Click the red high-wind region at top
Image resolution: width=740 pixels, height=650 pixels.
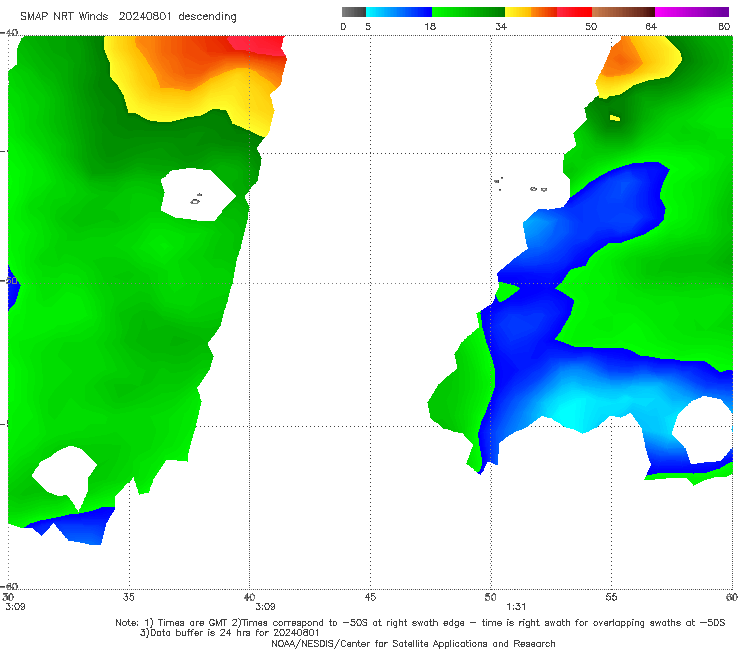(258, 45)
